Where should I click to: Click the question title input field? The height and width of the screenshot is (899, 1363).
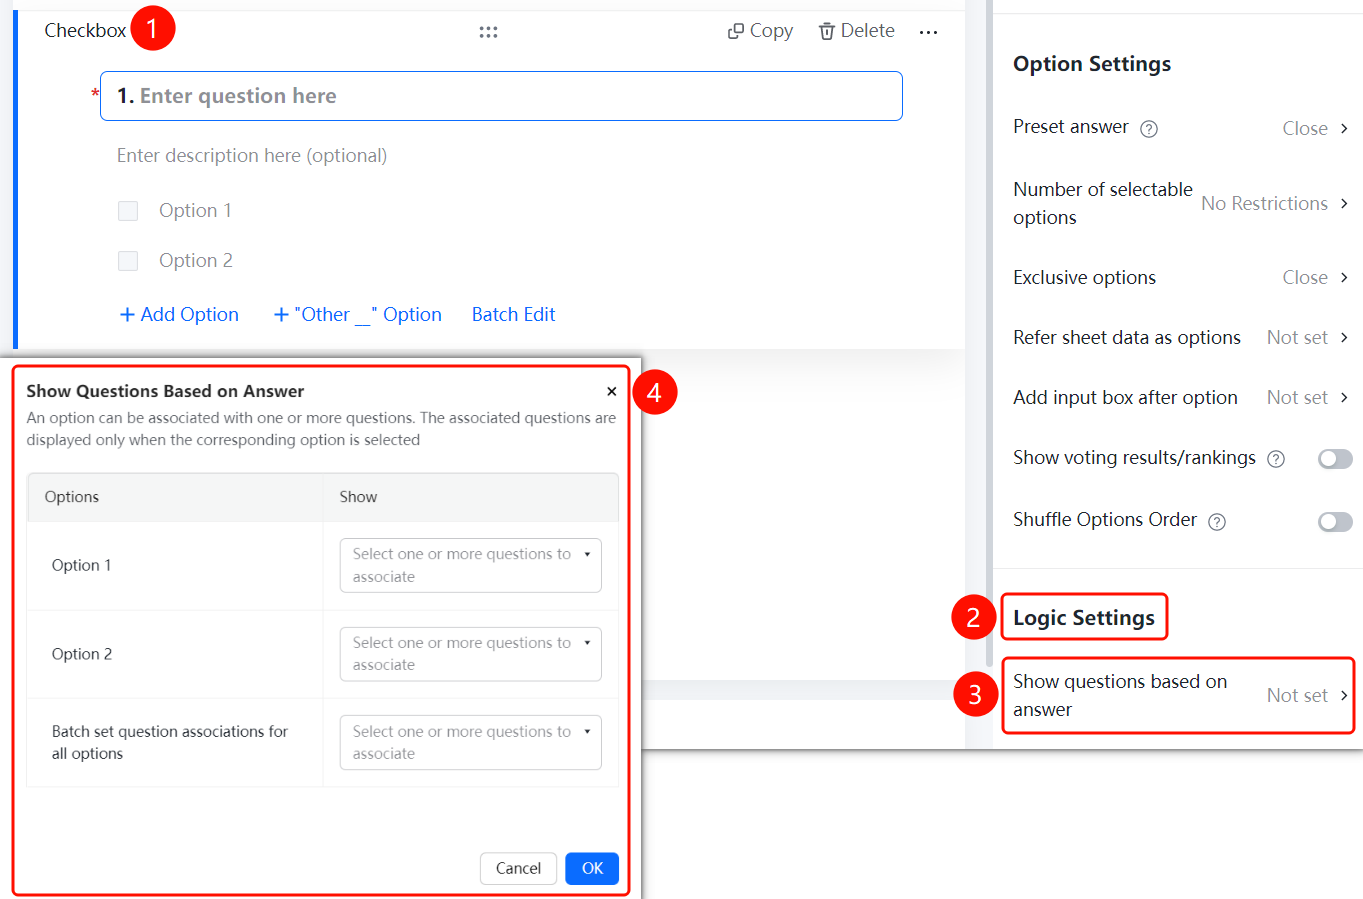(501, 96)
